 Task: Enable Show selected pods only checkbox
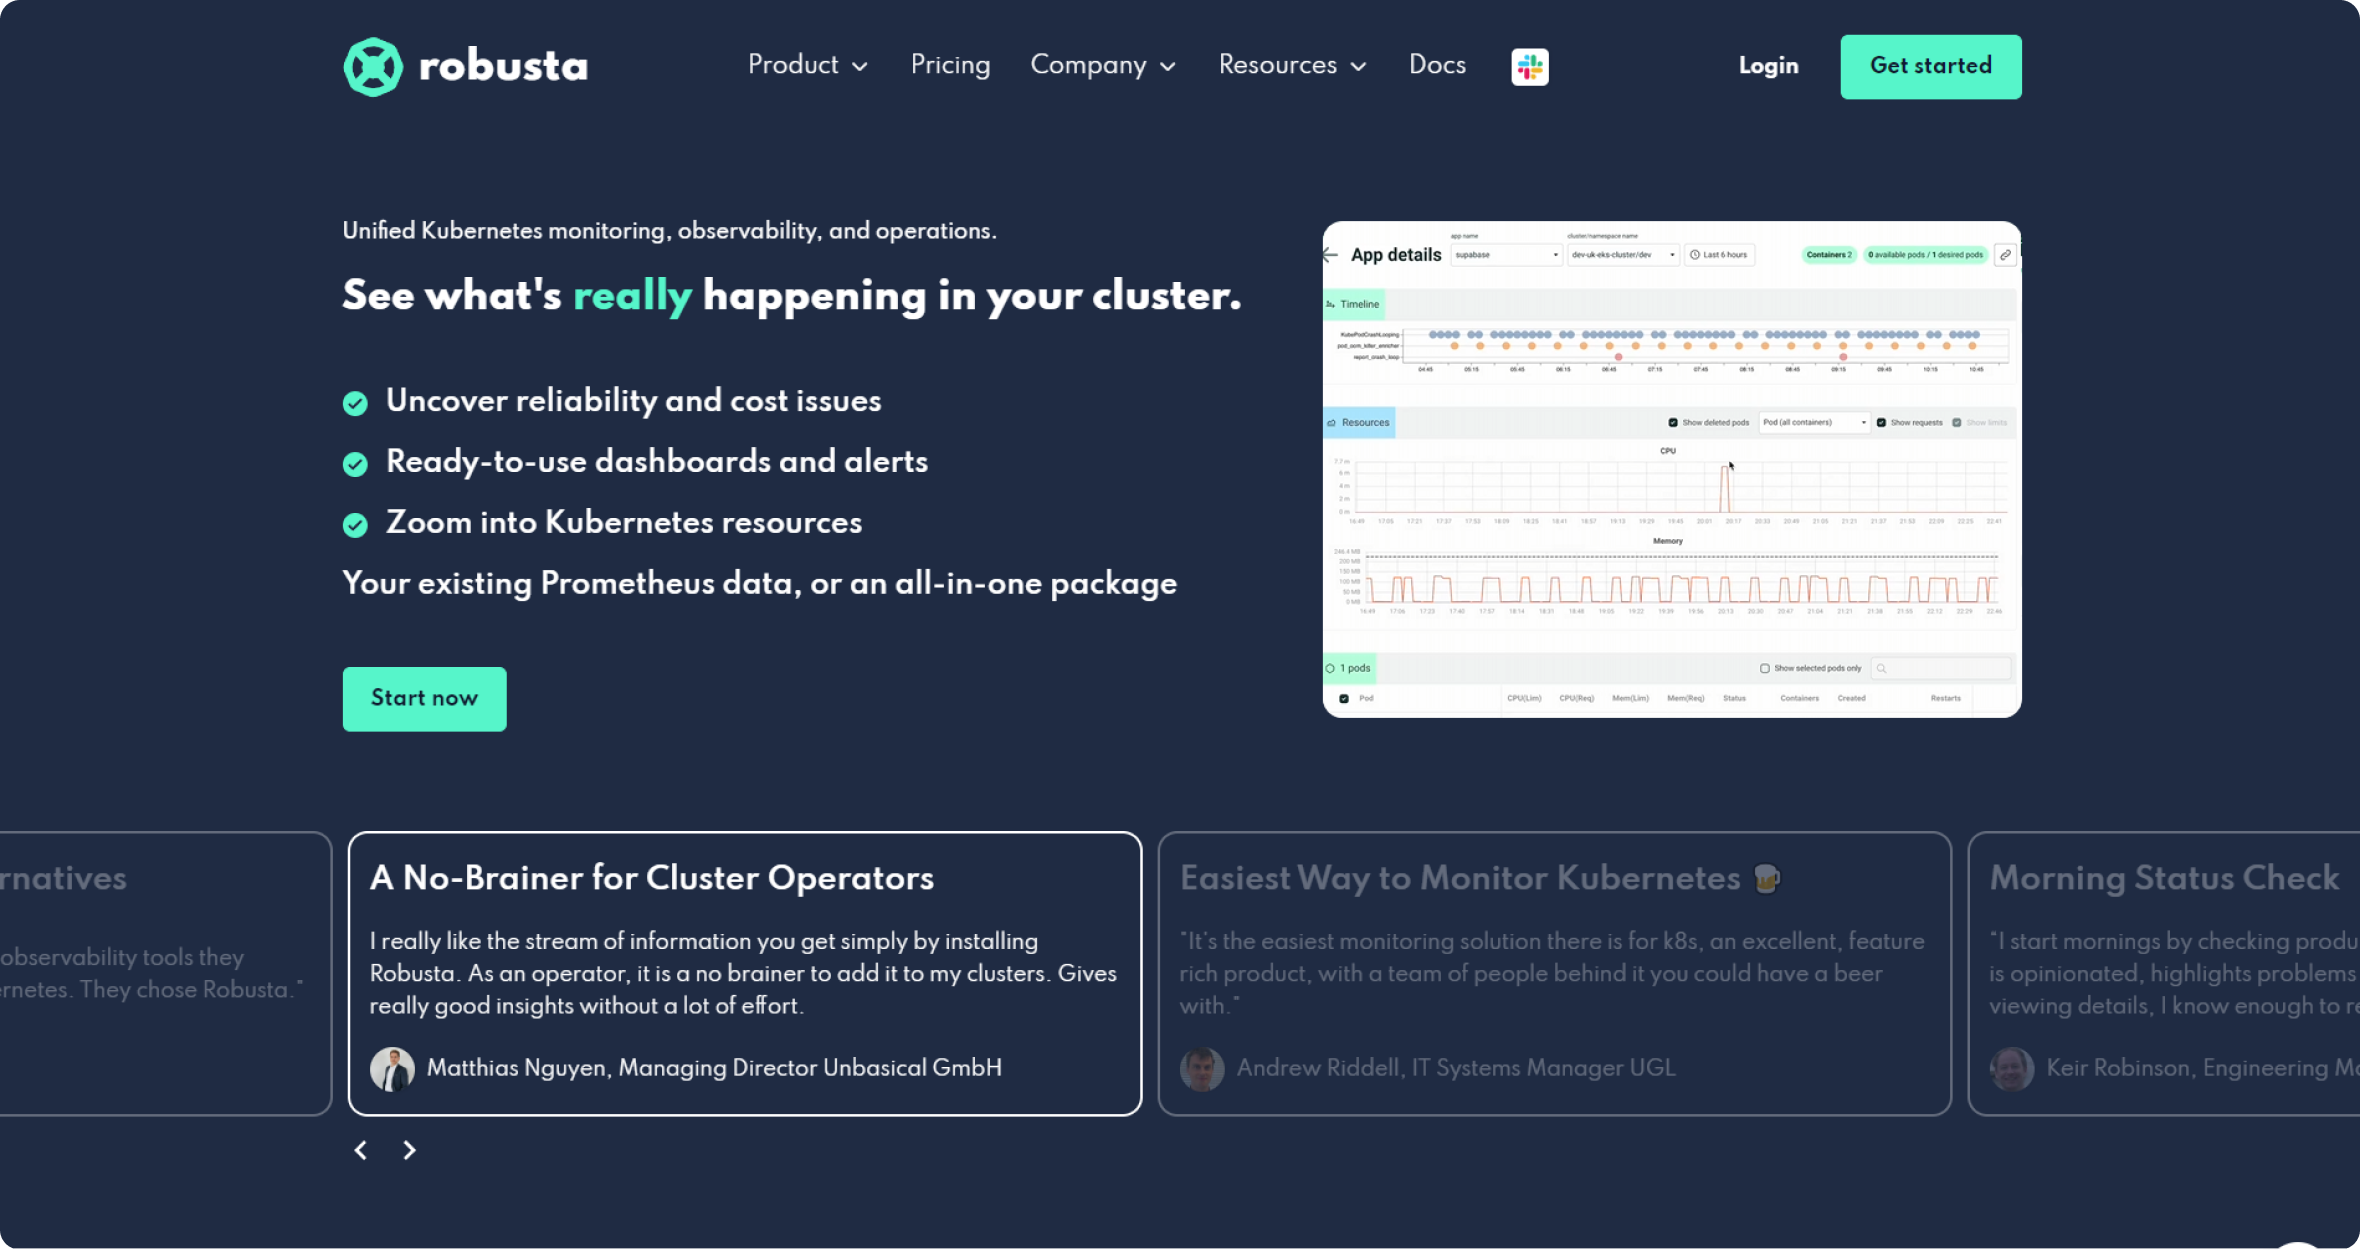(x=1765, y=668)
